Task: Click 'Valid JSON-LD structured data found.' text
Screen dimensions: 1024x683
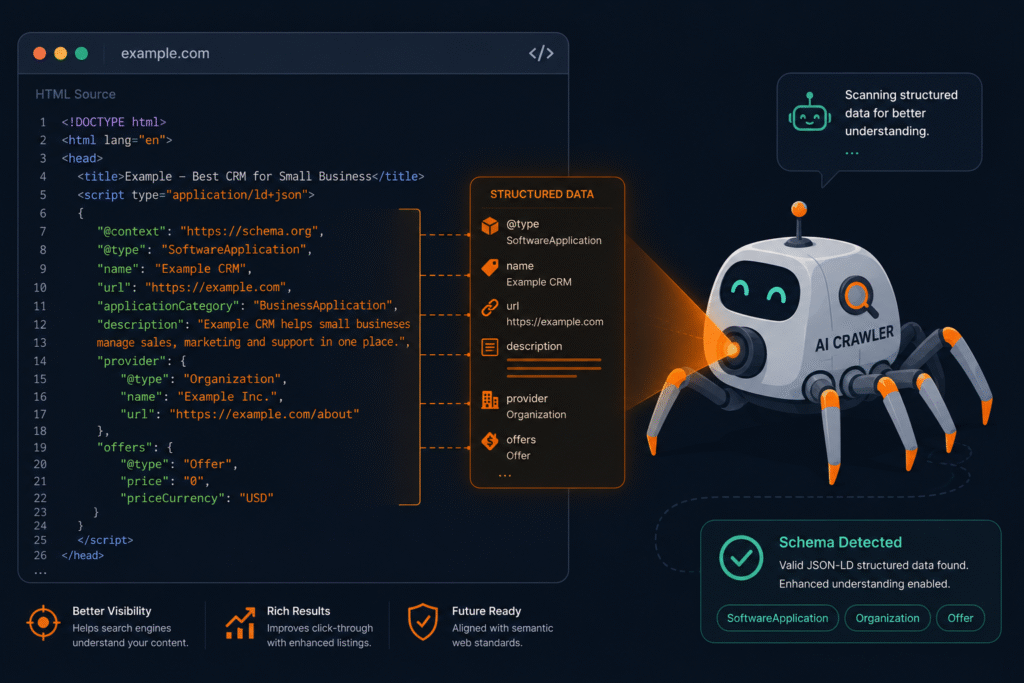Action: pyautogui.click(x=873, y=565)
